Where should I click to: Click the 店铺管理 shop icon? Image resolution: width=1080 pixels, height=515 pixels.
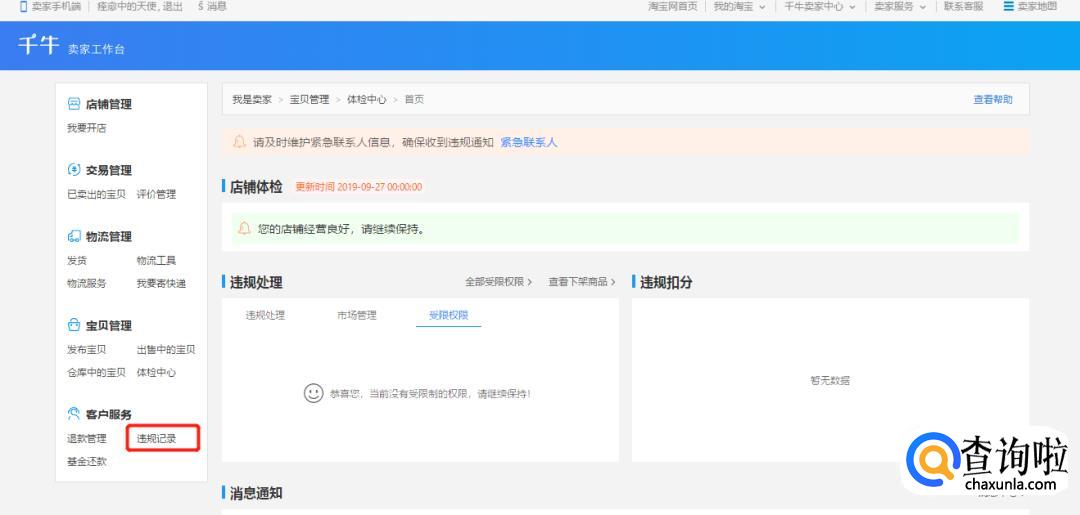[x=74, y=104]
